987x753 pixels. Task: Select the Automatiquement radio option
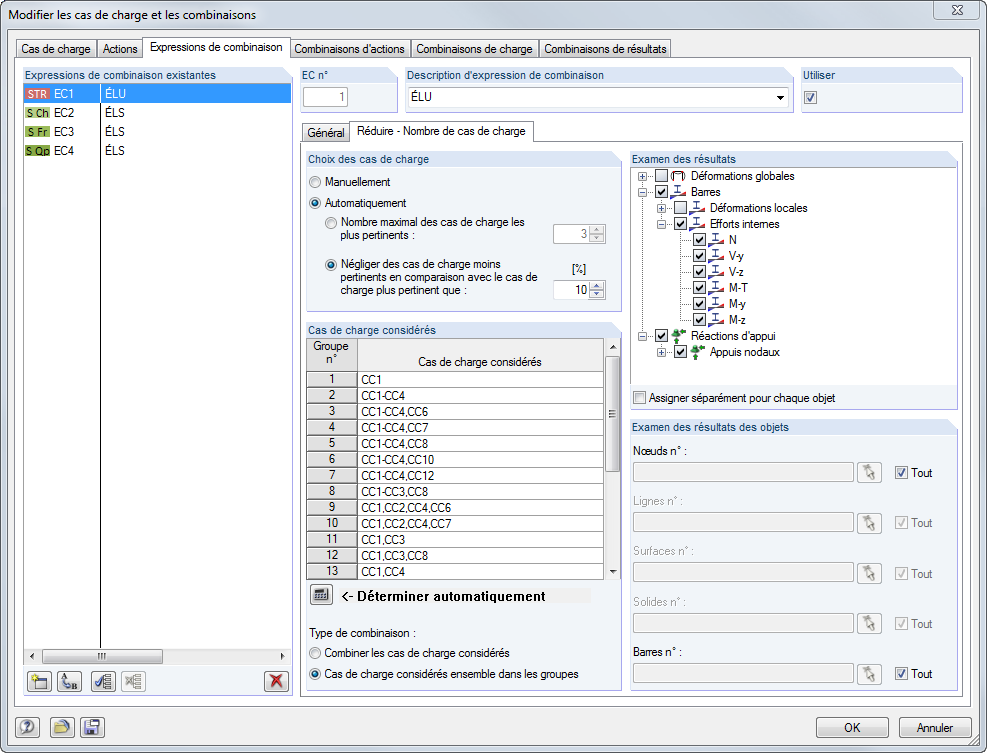(x=315, y=203)
